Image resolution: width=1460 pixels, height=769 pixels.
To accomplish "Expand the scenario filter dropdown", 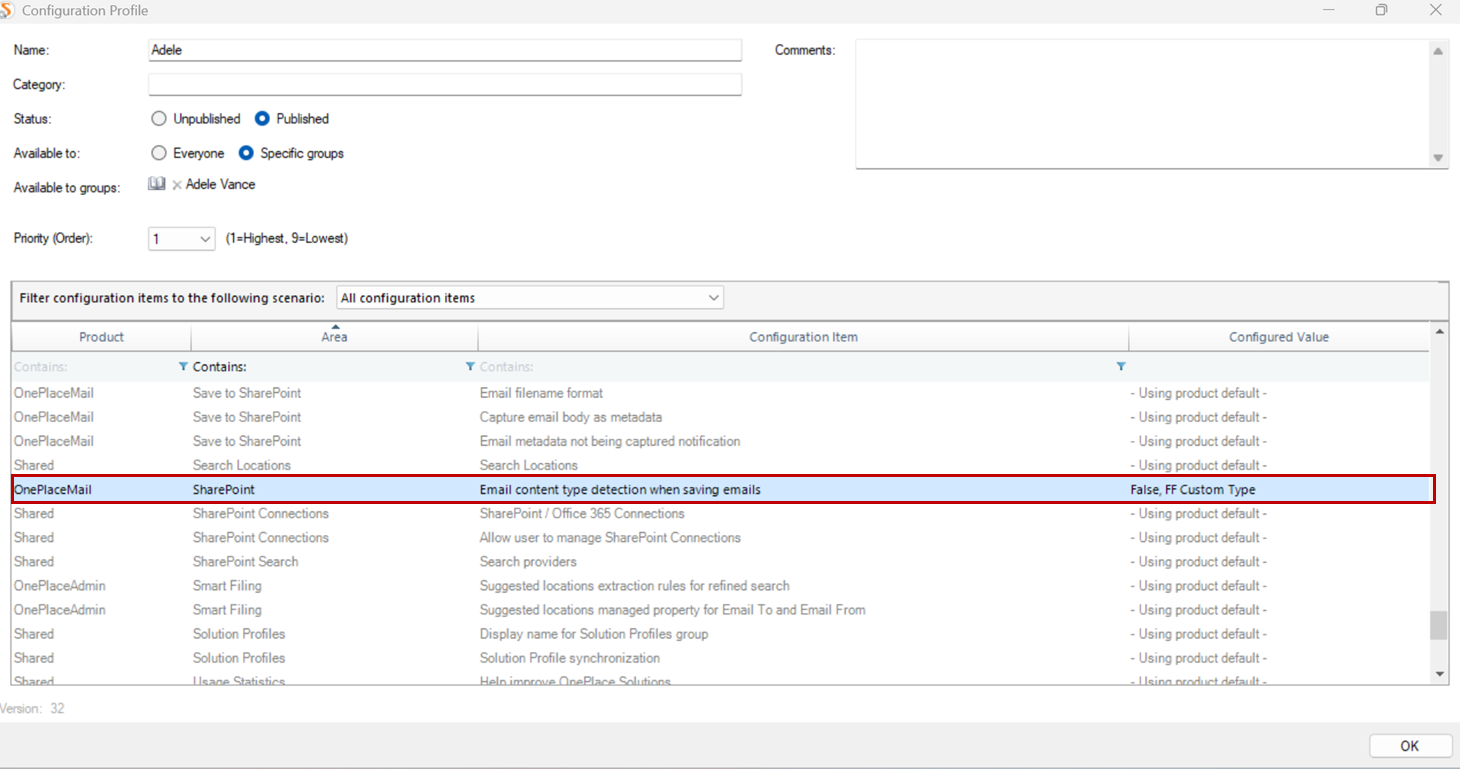I will pyautogui.click(x=713, y=298).
